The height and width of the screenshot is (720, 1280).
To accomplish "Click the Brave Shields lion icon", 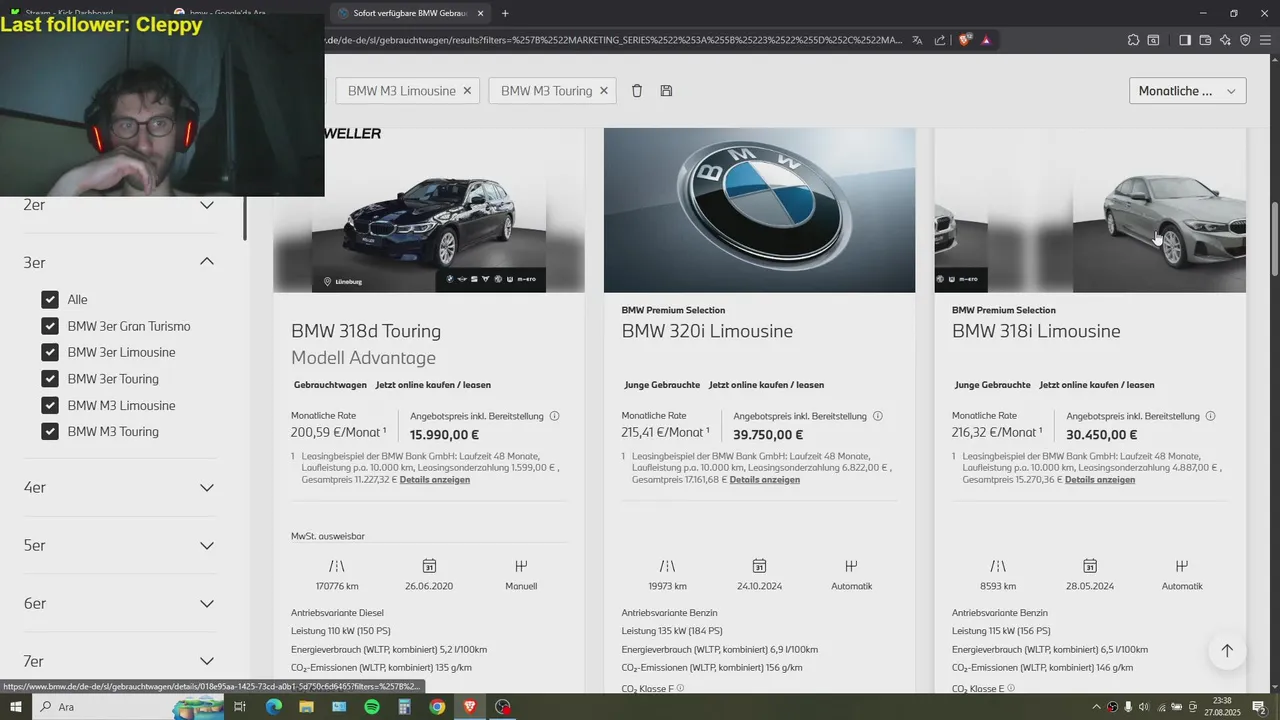I will point(964,40).
